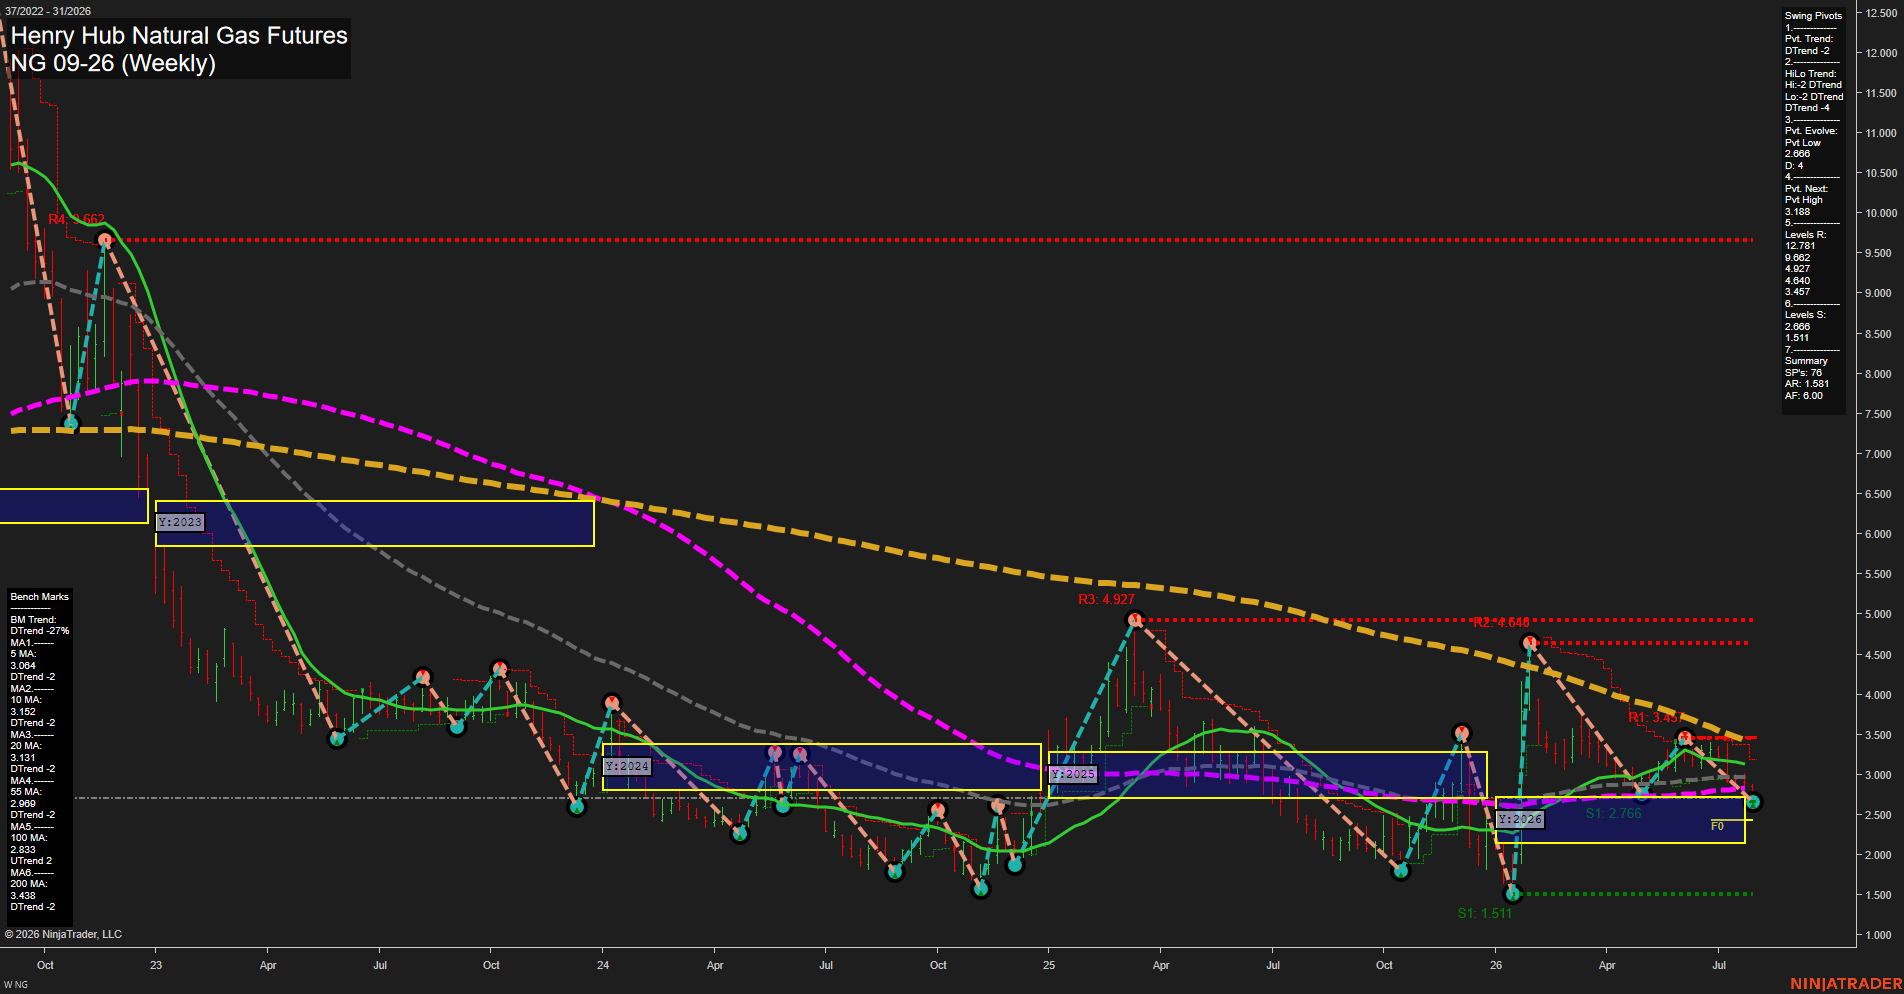This screenshot has width=1904, height=994.
Task: Click the F0 marker label
Action: (x=1717, y=826)
